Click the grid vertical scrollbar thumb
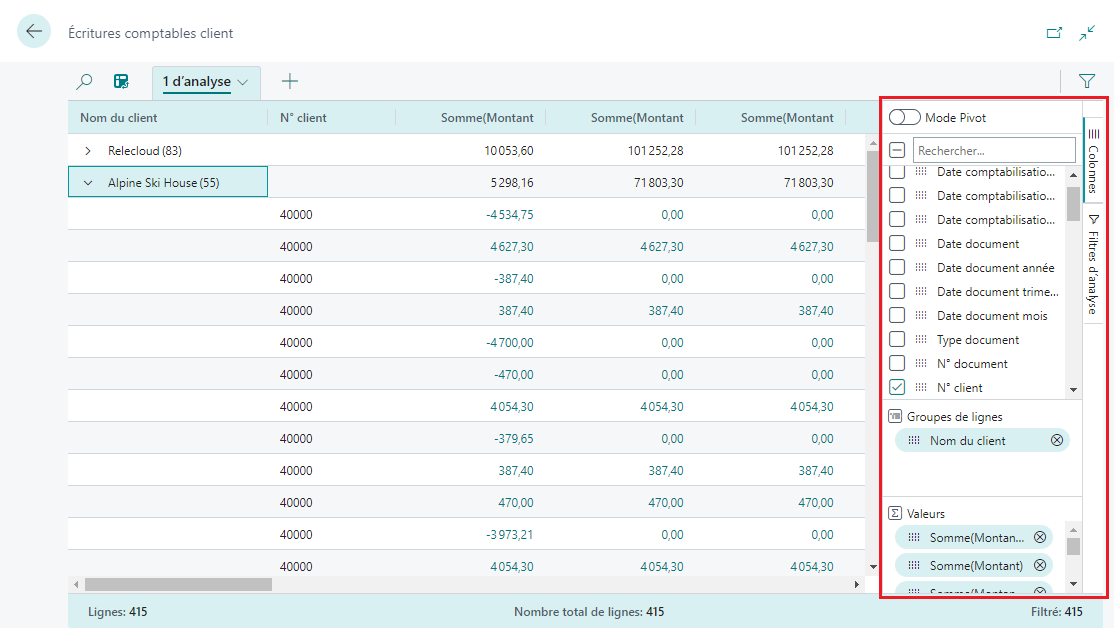The image size is (1114, 637). pos(872,197)
